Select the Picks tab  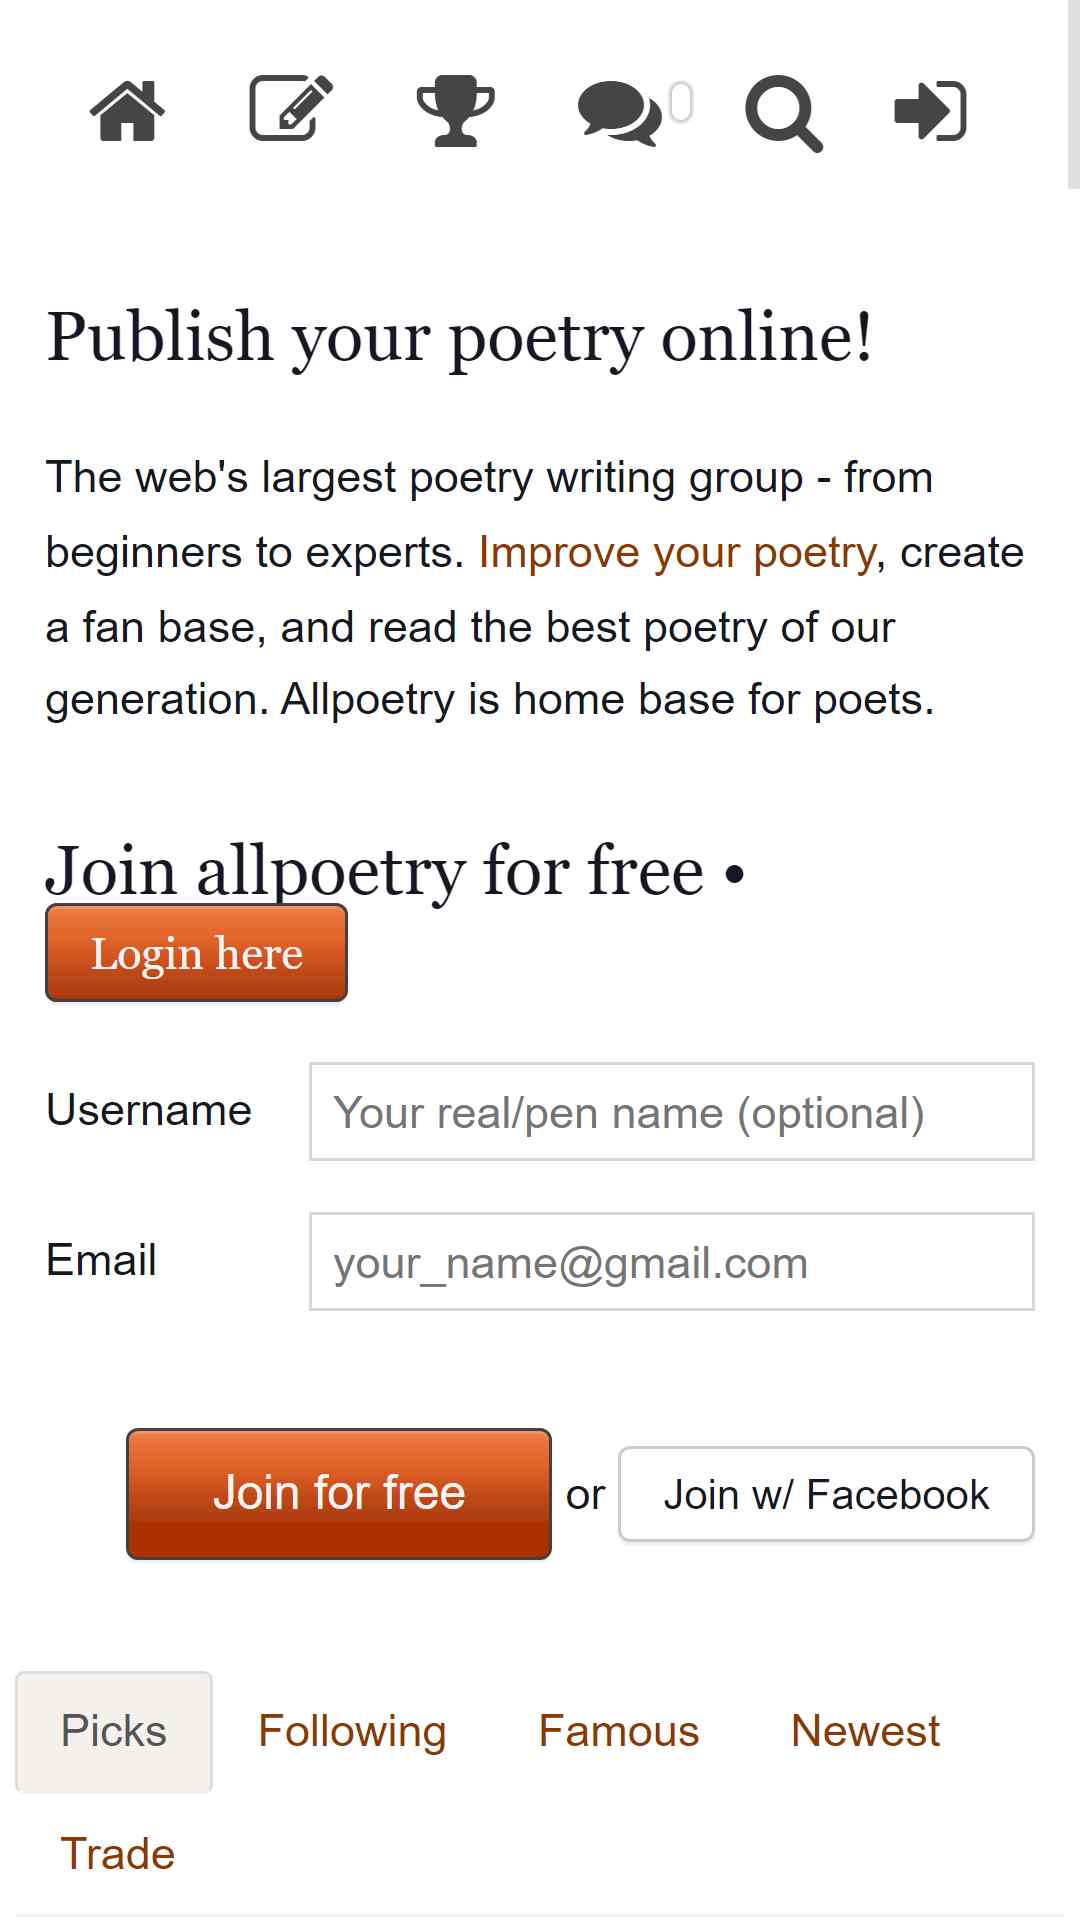[114, 1731]
